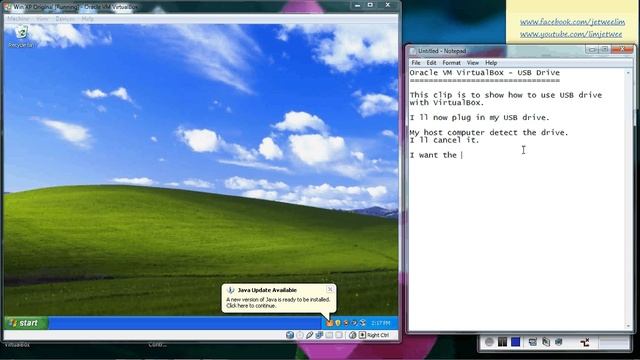Viewport: 640px width, 360px height.
Task: Open the VirtualBox Help menu
Action: click(x=87, y=19)
